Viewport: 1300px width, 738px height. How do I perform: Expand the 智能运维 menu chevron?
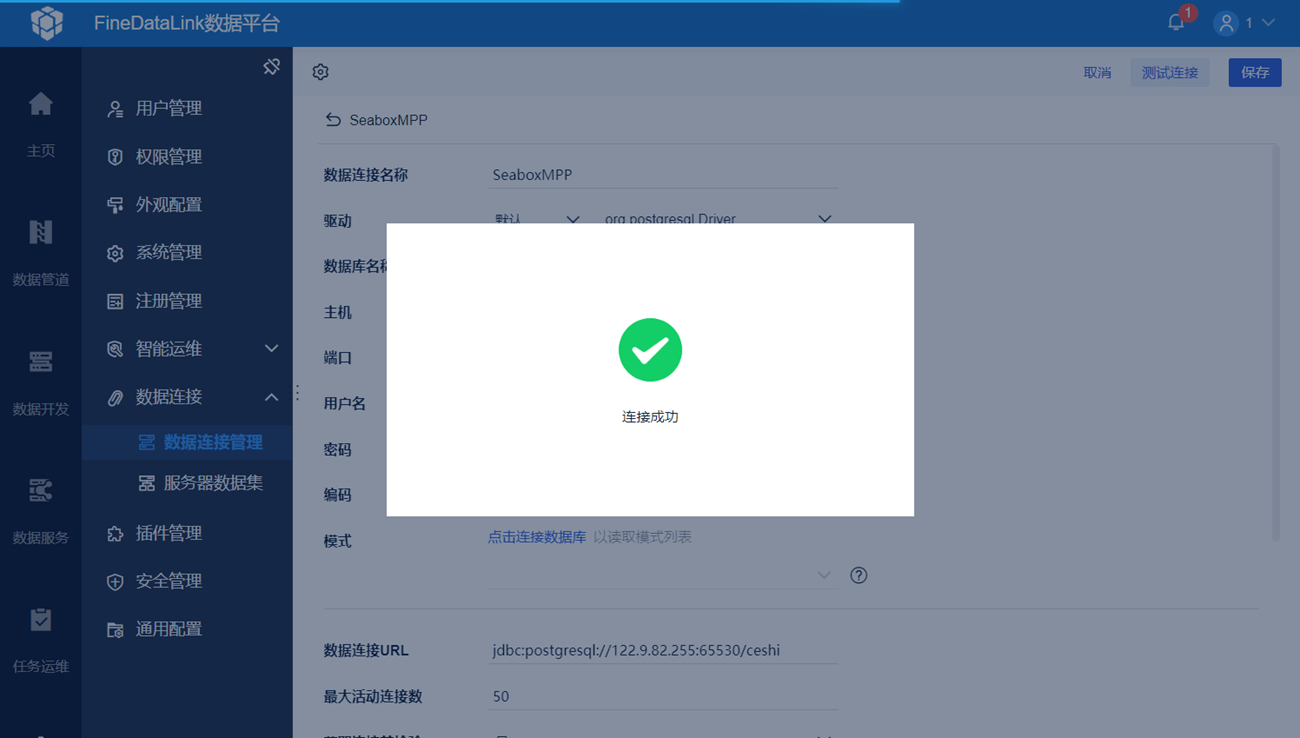271,348
